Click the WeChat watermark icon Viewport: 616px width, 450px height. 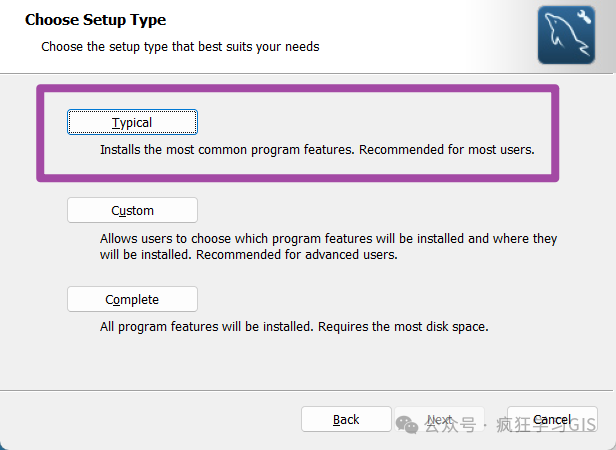[407, 424]
